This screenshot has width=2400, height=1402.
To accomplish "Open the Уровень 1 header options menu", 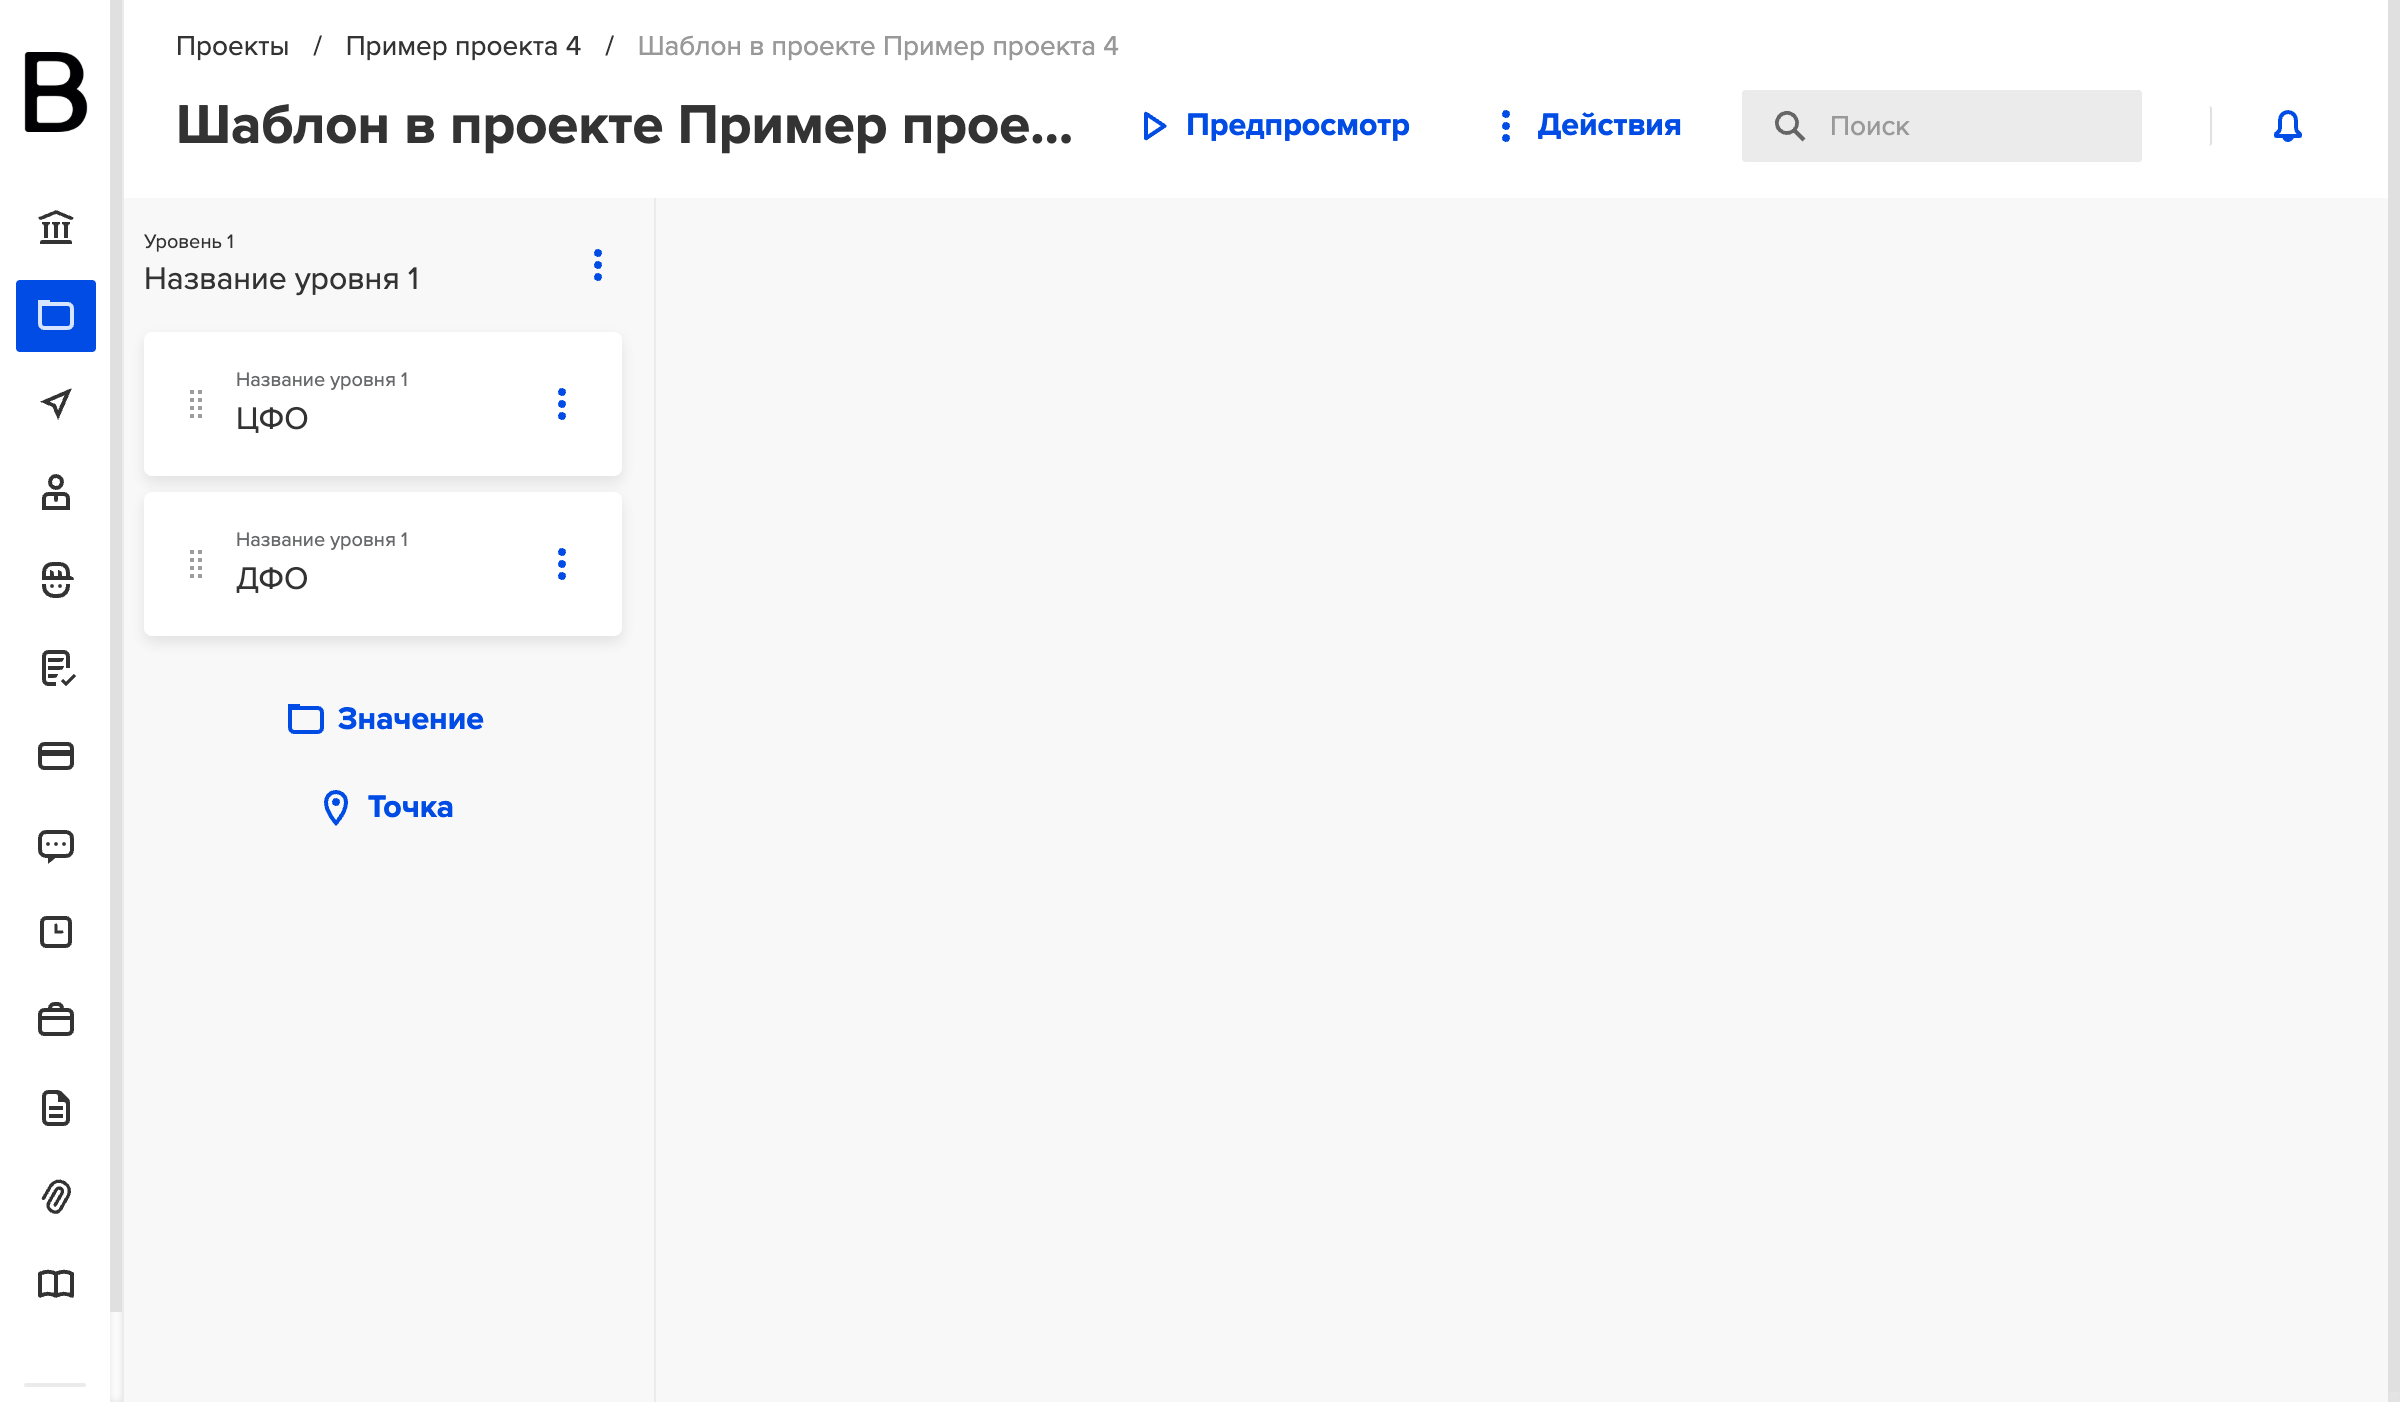I will pyautogui.click(x=598, y=265).
